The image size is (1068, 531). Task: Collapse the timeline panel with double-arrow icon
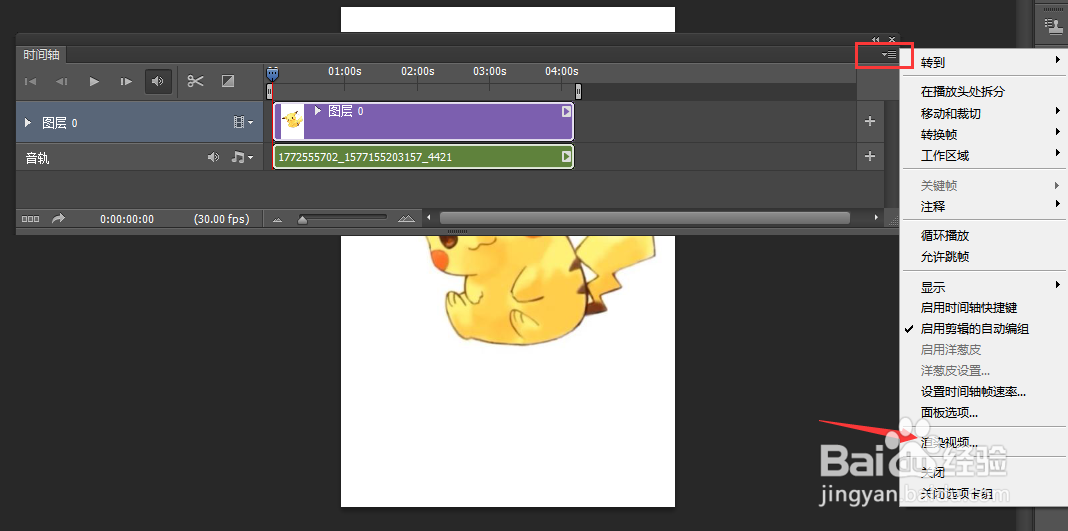tap(876, 40)
